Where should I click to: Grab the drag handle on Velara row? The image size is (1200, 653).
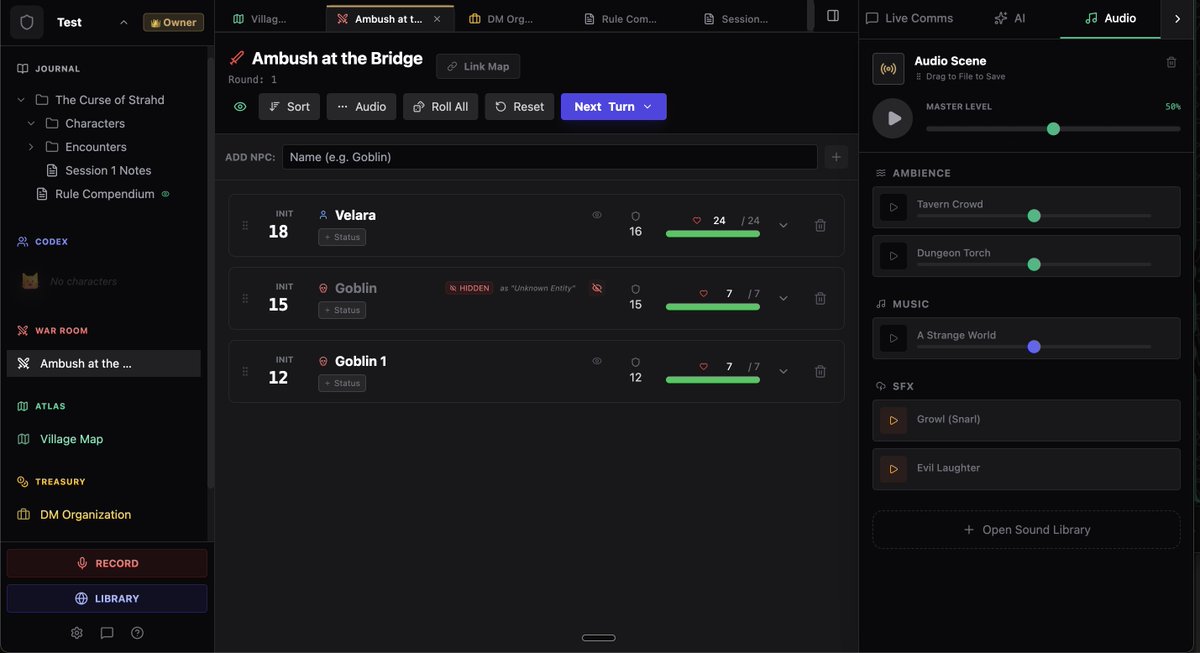pos(245,226)
